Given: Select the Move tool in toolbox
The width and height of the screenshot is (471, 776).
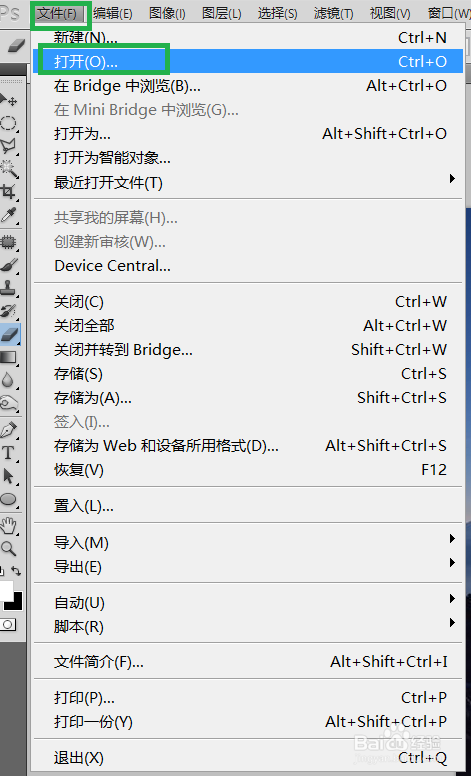Looking at the screenshot, I should [x=8, y=99].
